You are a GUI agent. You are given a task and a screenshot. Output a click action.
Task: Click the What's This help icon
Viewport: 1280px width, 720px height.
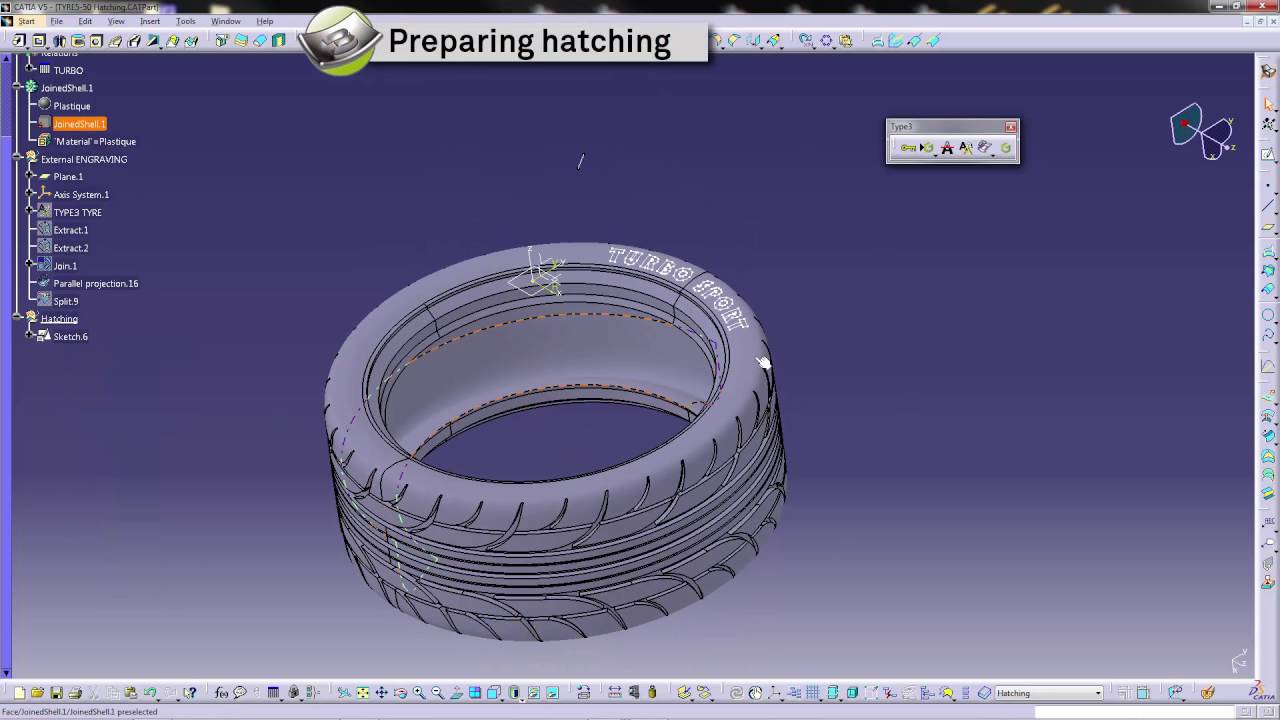[x=189, y=692]
